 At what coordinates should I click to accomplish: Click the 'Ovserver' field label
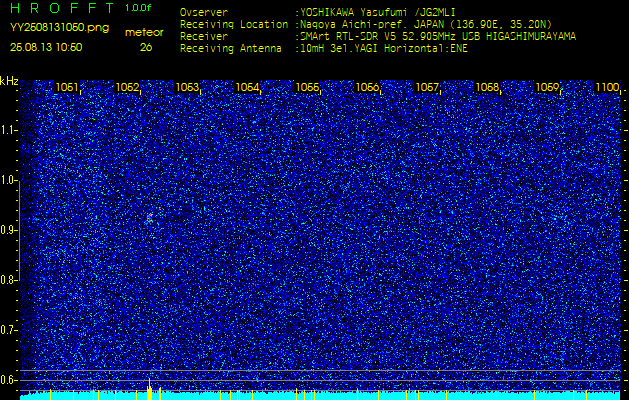[204, 12]
